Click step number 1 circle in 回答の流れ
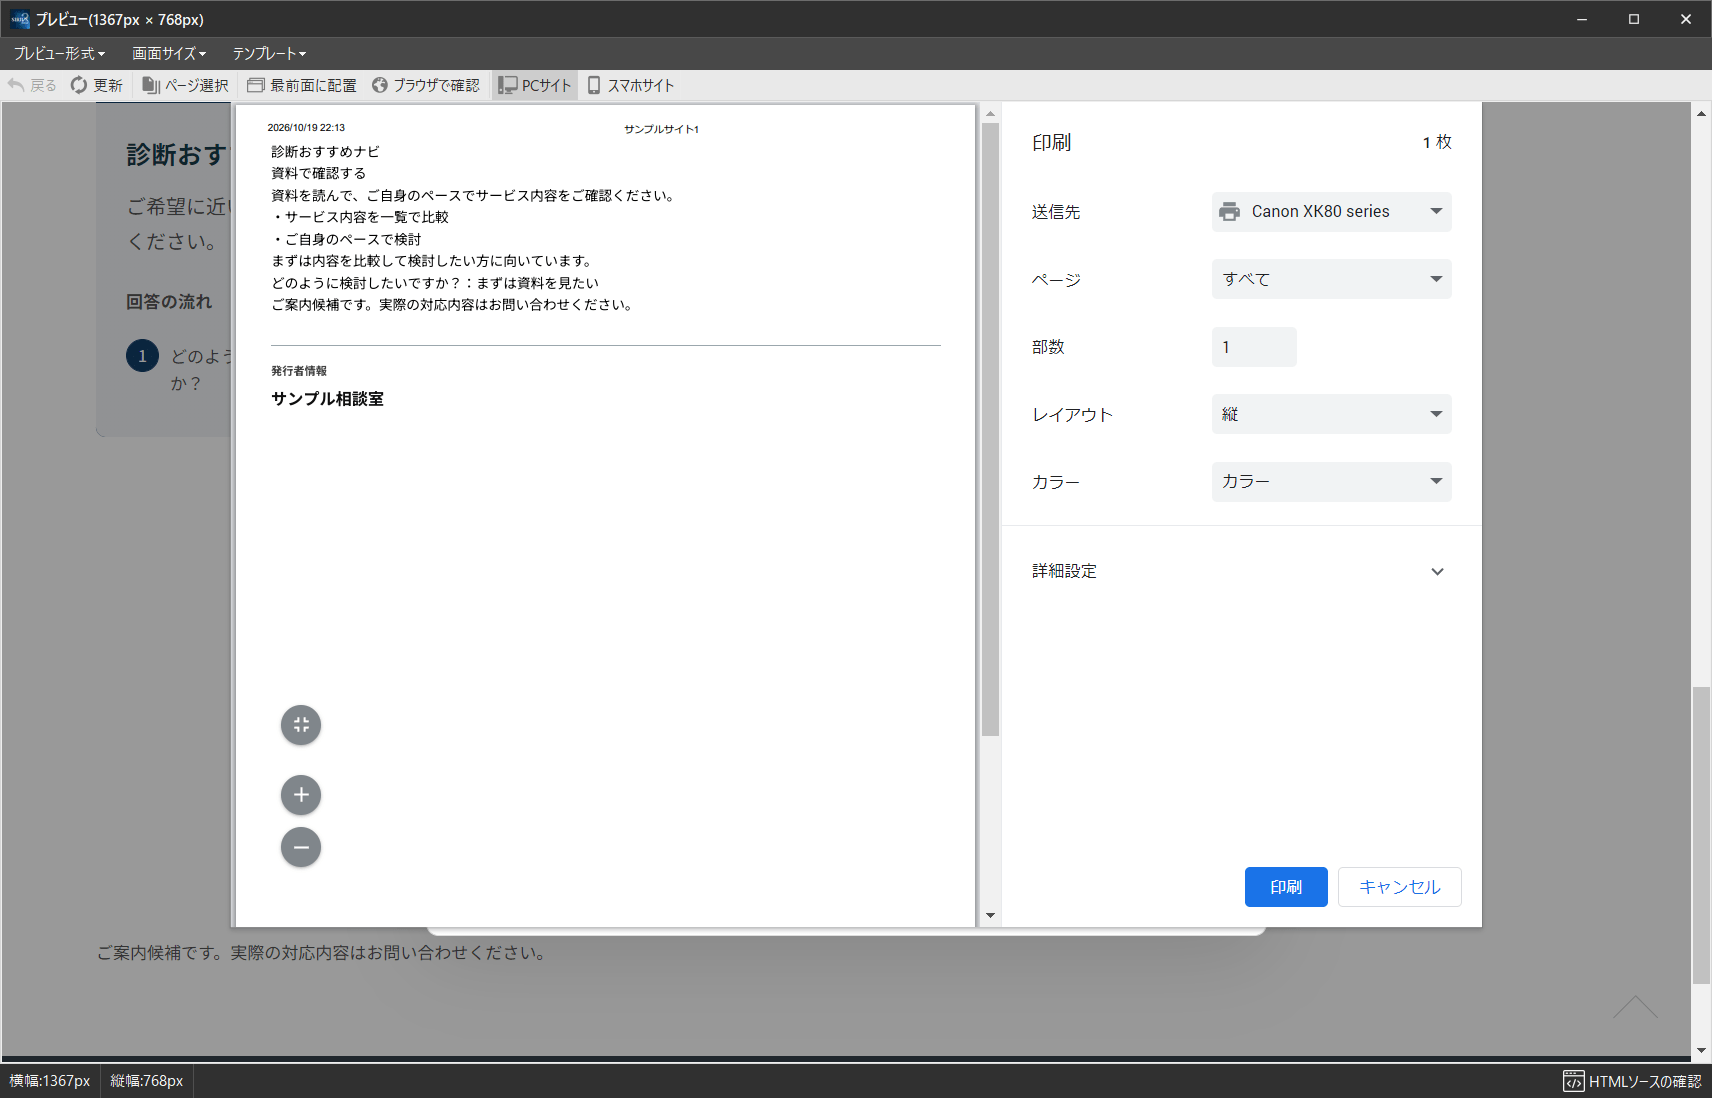The height and width of the screenshot is (1098, 1712). coord(142,355)
